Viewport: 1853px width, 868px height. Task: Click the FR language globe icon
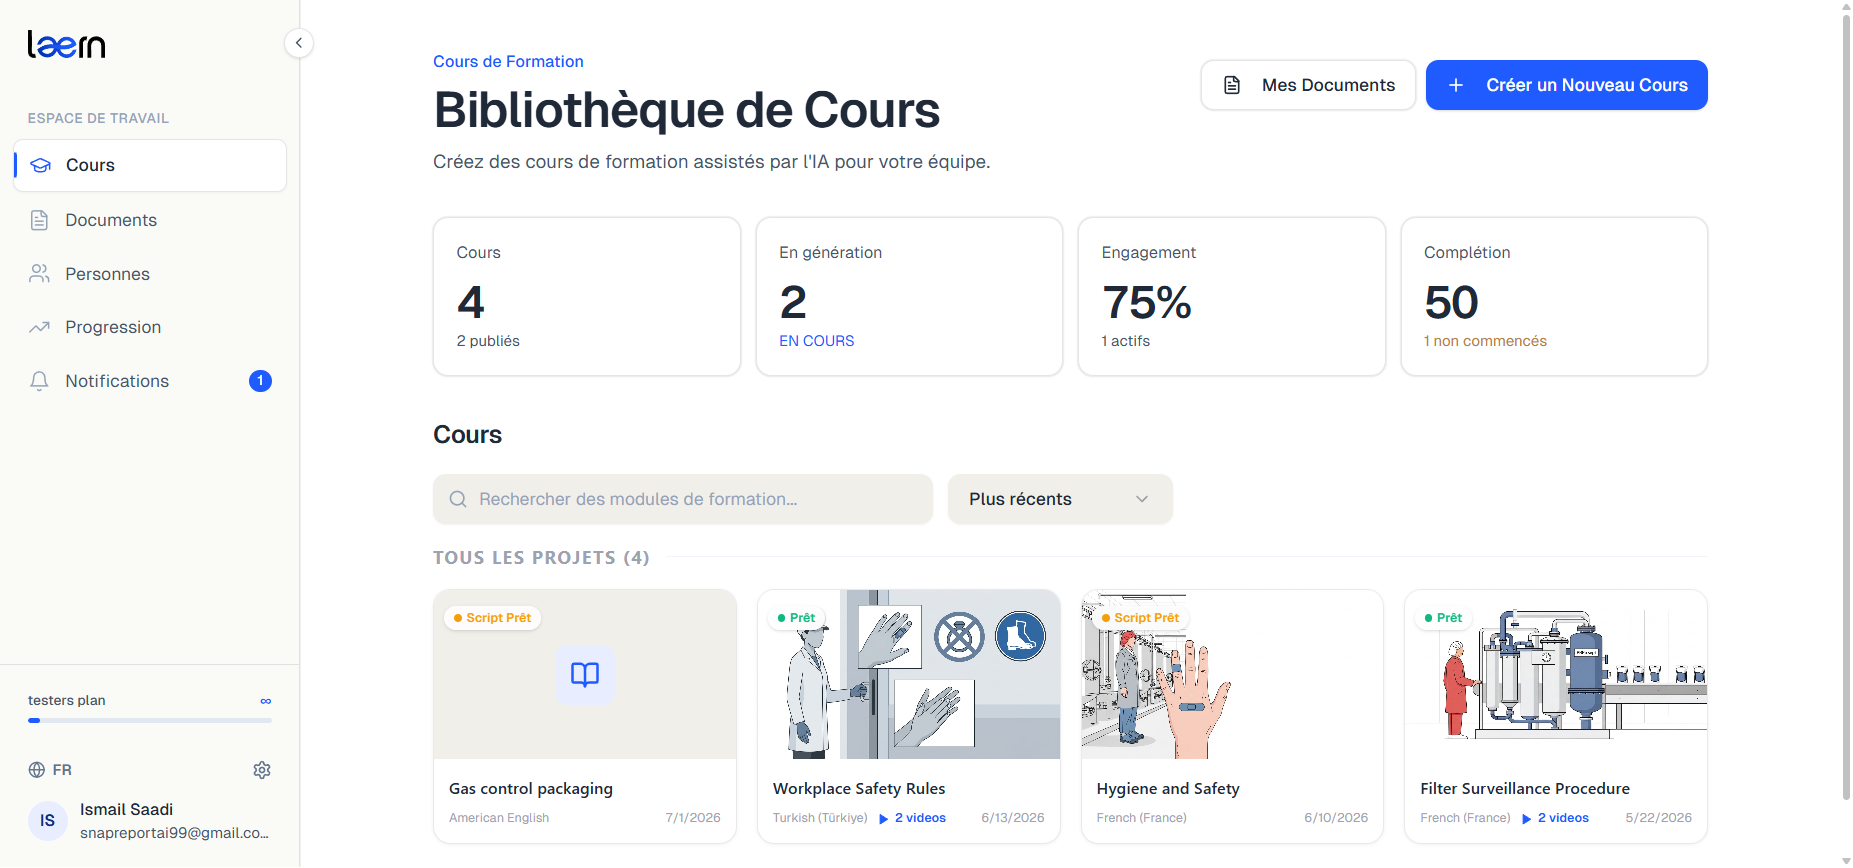(x=37, y=770)
